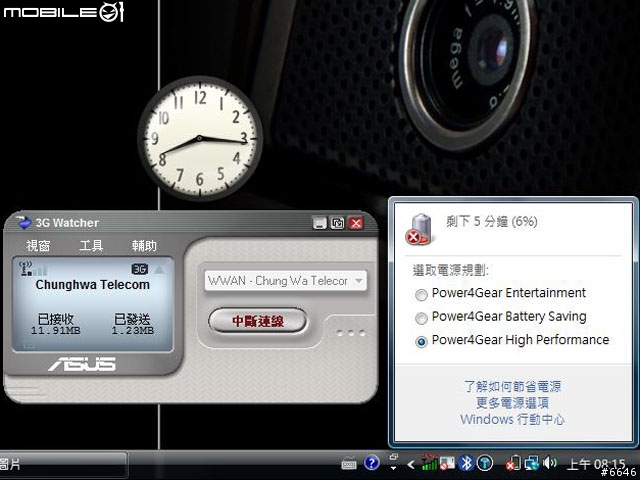Viewport: 640px width, 480px height.
Task: Click the 已發送 1.23MB sent counter
Action: (133, 324)
